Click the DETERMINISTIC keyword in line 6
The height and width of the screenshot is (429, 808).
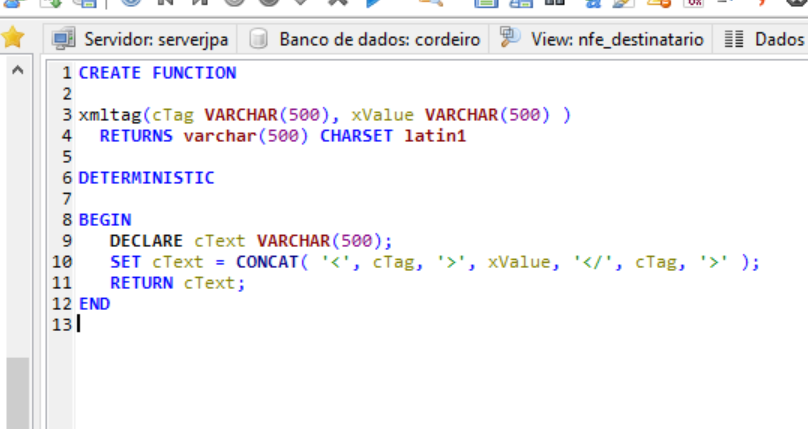pos(146,178)
